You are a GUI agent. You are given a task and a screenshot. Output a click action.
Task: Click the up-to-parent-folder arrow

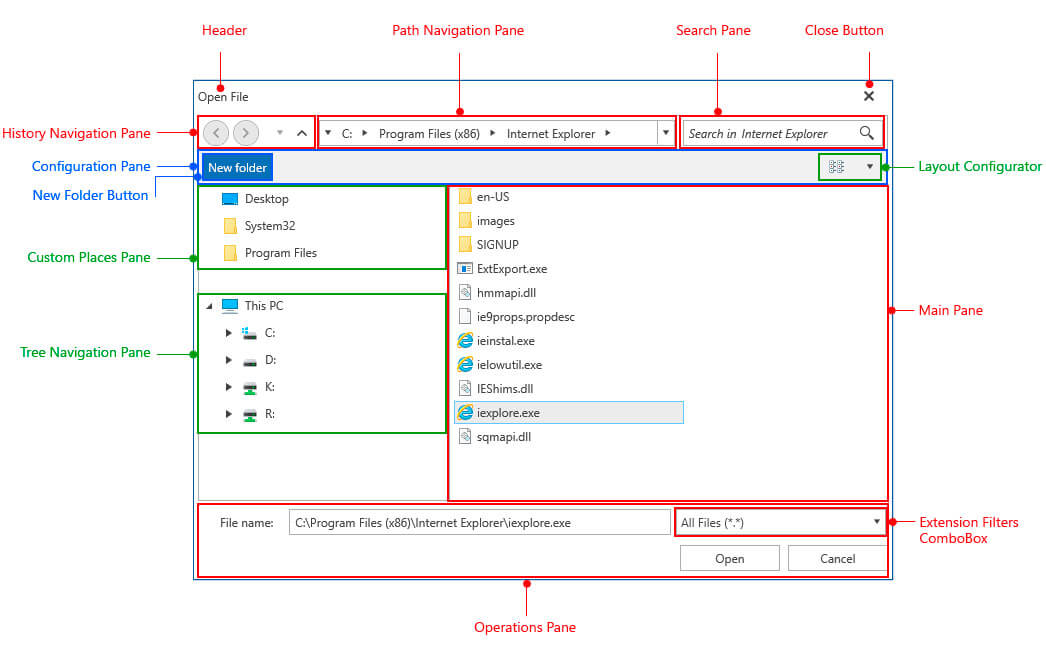tap(301, 131)
